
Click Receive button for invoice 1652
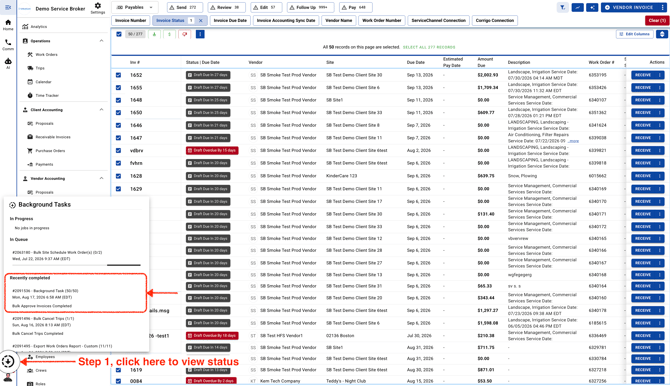(x=643, y=75)
